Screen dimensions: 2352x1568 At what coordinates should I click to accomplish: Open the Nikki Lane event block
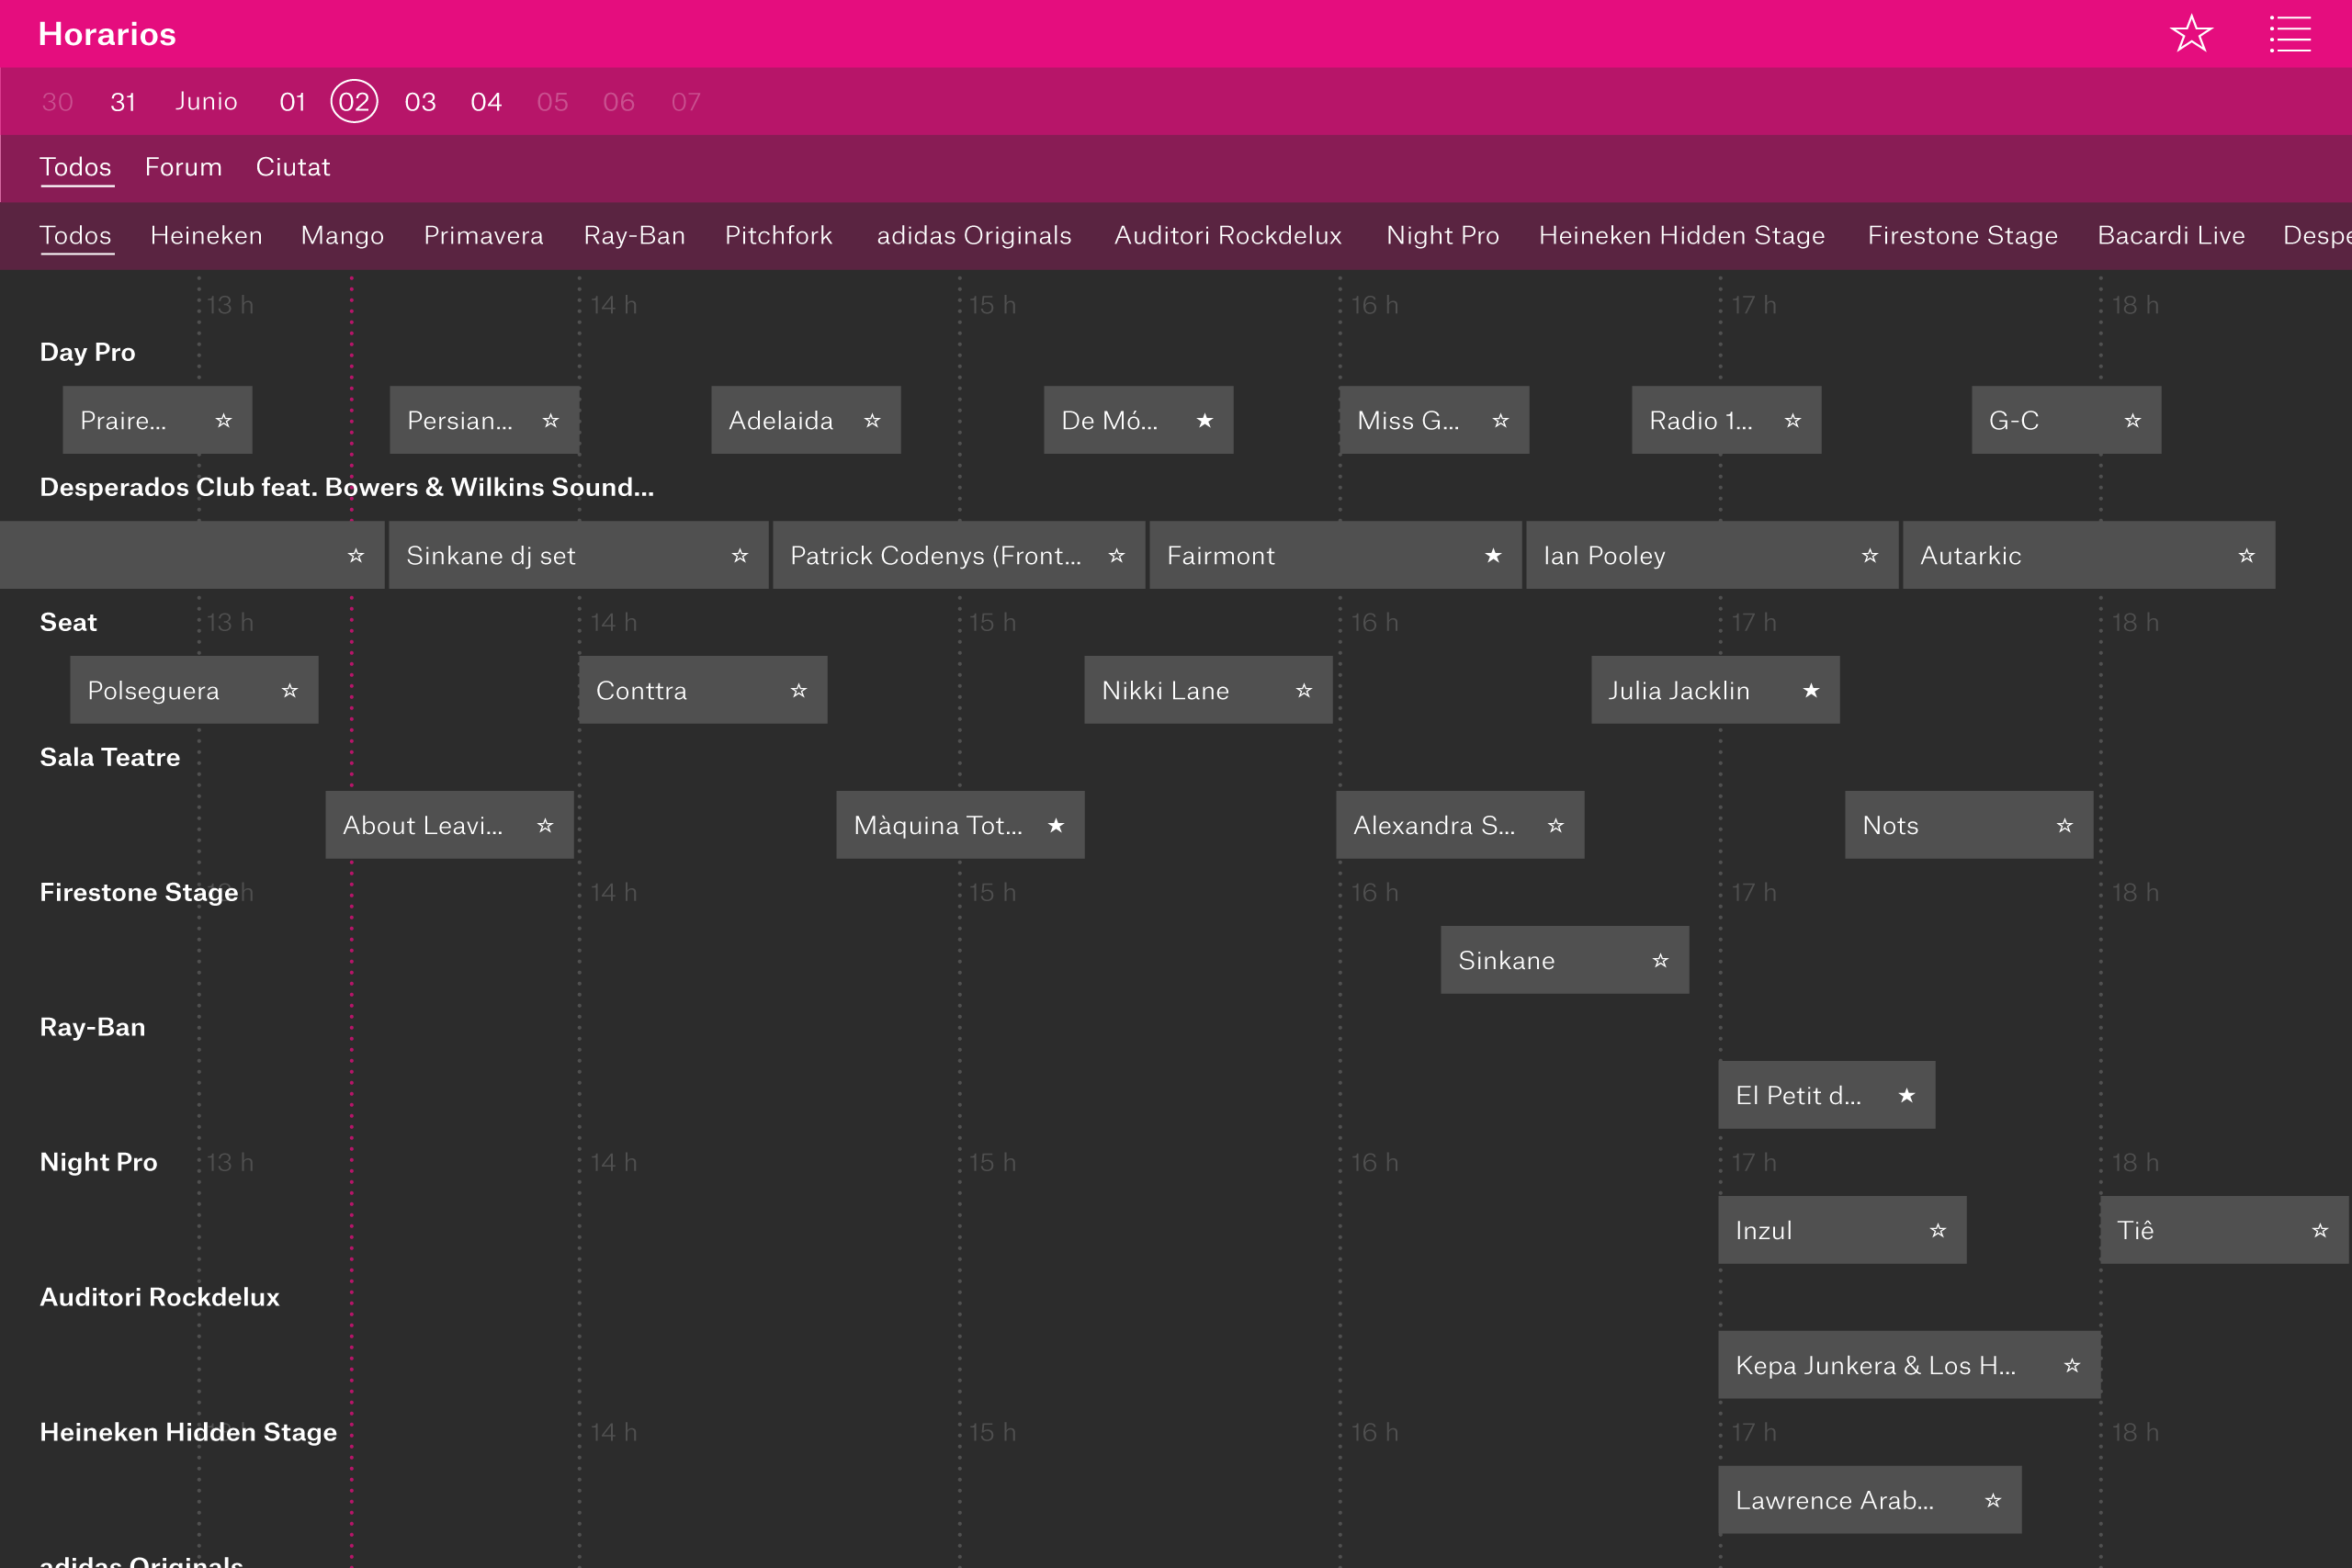point(1165,690)
